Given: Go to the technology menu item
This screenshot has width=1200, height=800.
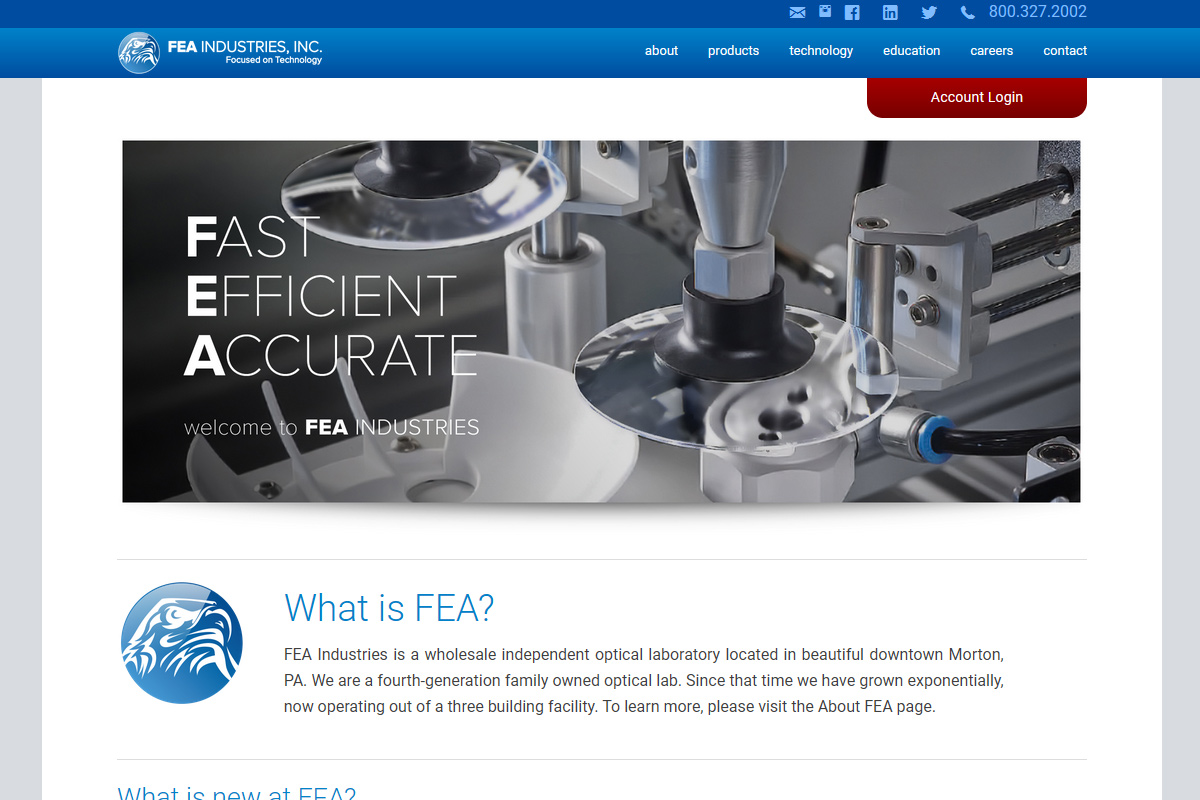Looking at the screenshot, I should coord(821,51).
